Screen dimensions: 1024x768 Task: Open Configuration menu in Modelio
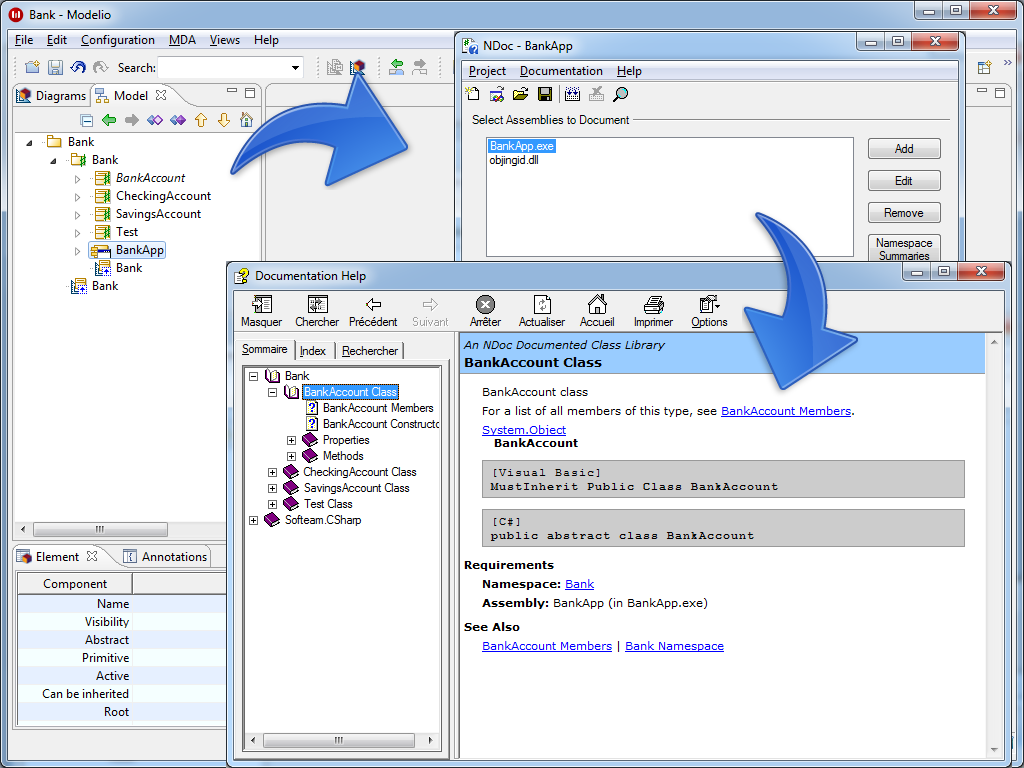point(118,40)
